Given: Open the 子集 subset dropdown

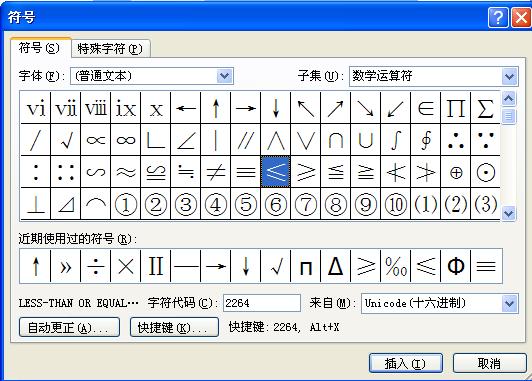Looking at the screenshot, I should pos(510,76).
